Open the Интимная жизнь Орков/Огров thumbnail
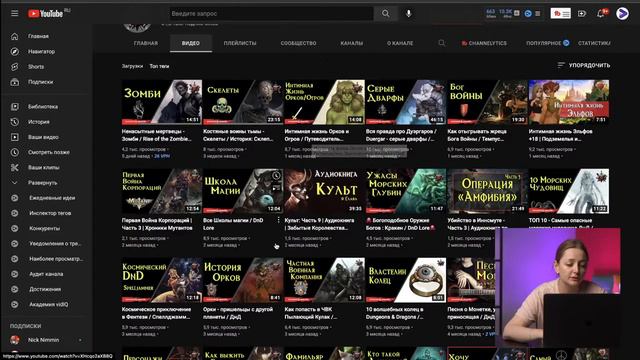 click(x=324, y=102)
